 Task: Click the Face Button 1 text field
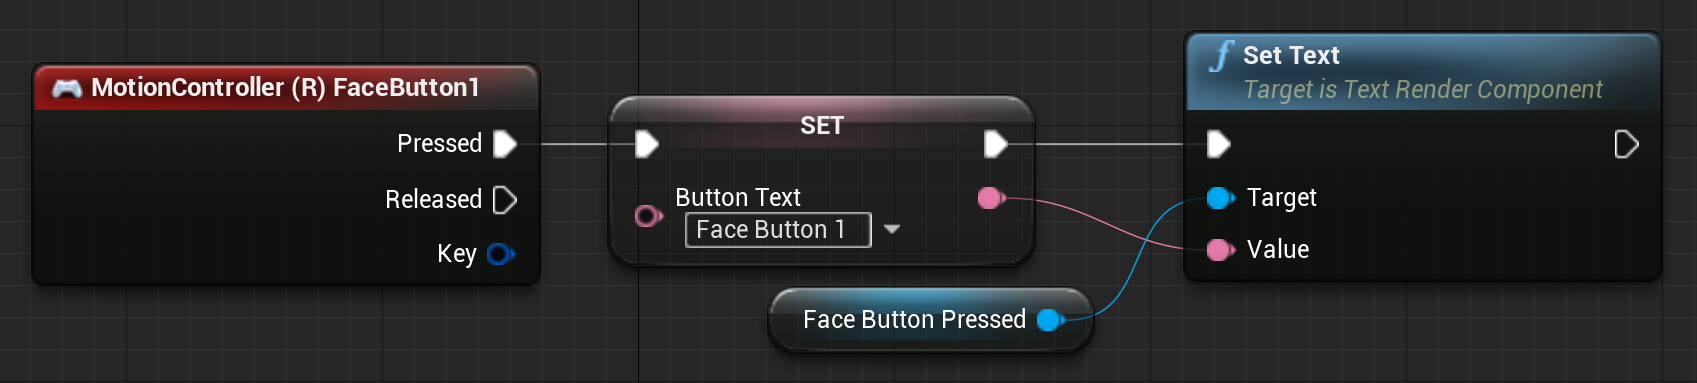pyautogui.click(x=778, y=230)
